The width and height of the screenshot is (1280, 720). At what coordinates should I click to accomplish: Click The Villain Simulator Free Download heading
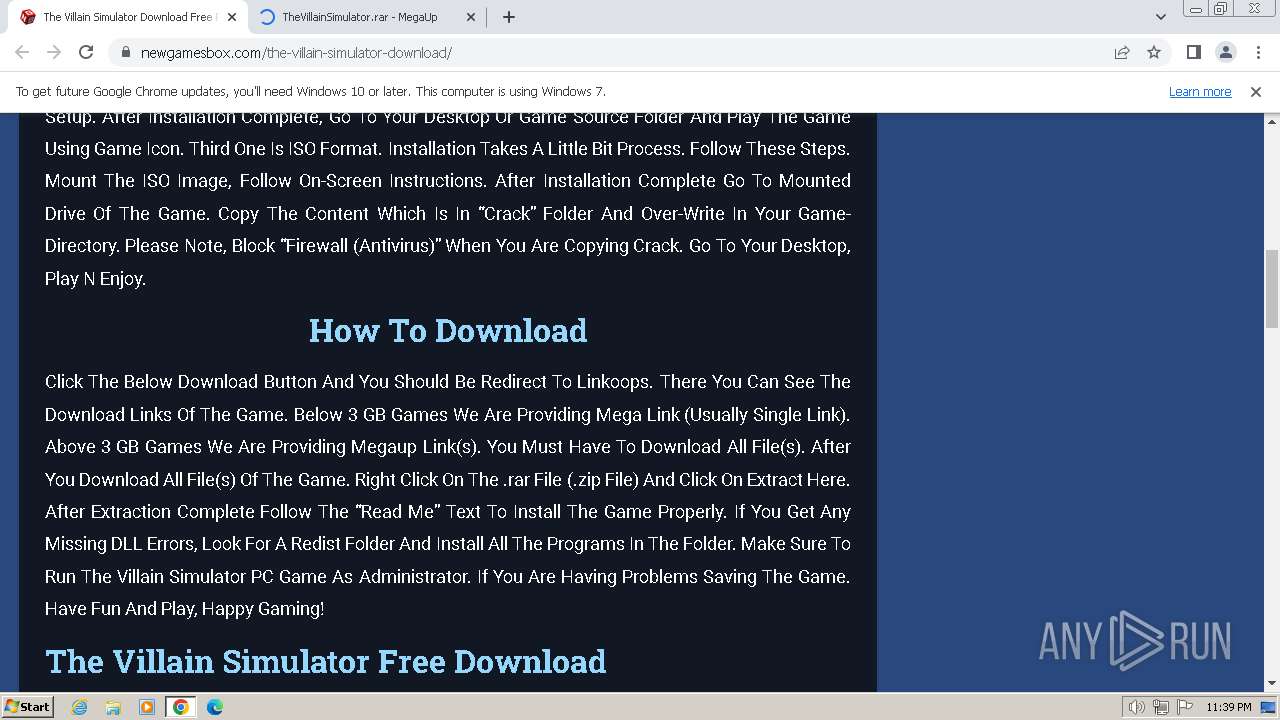click(326, 662)
